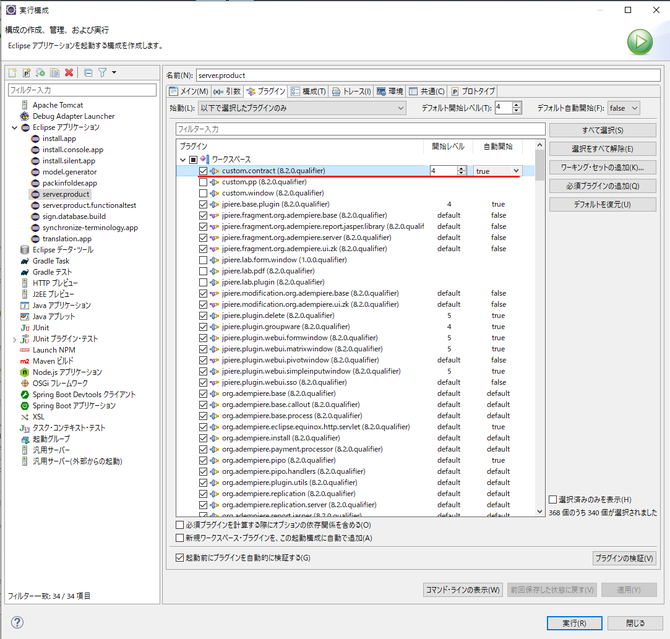Click すべて選択 button

(602, 130)
